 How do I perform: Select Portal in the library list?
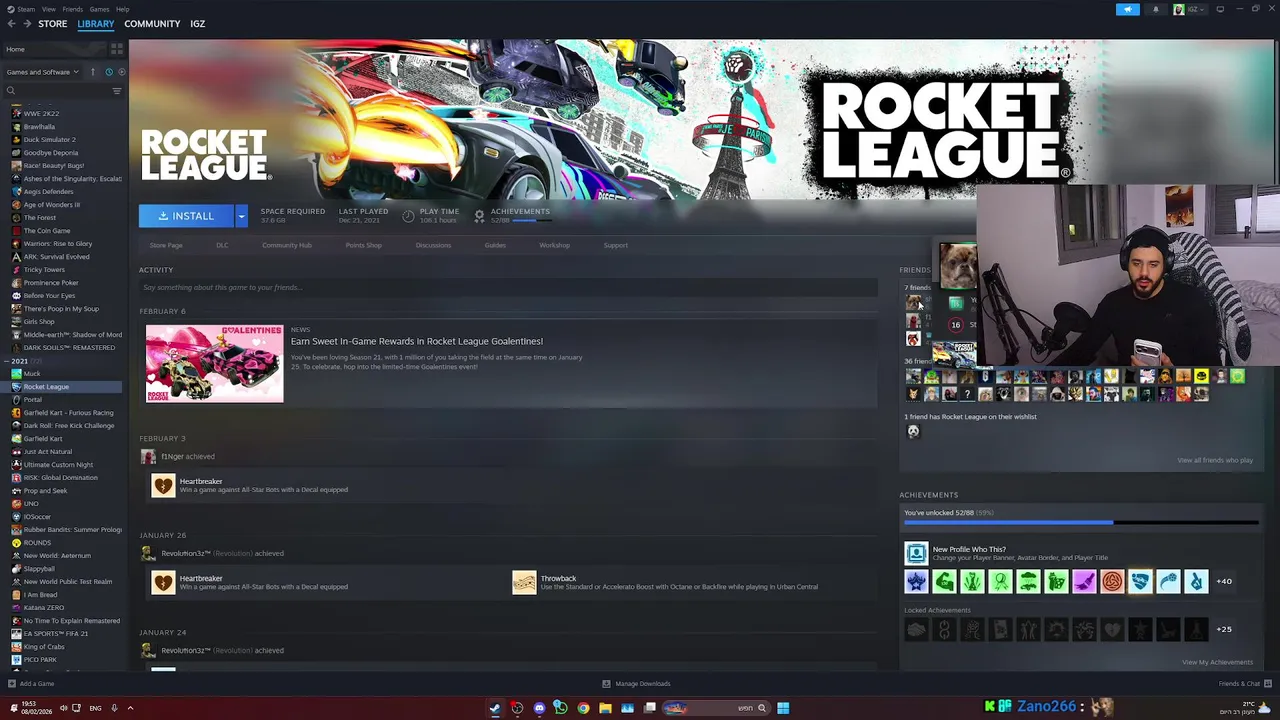(x=33, y=400)
